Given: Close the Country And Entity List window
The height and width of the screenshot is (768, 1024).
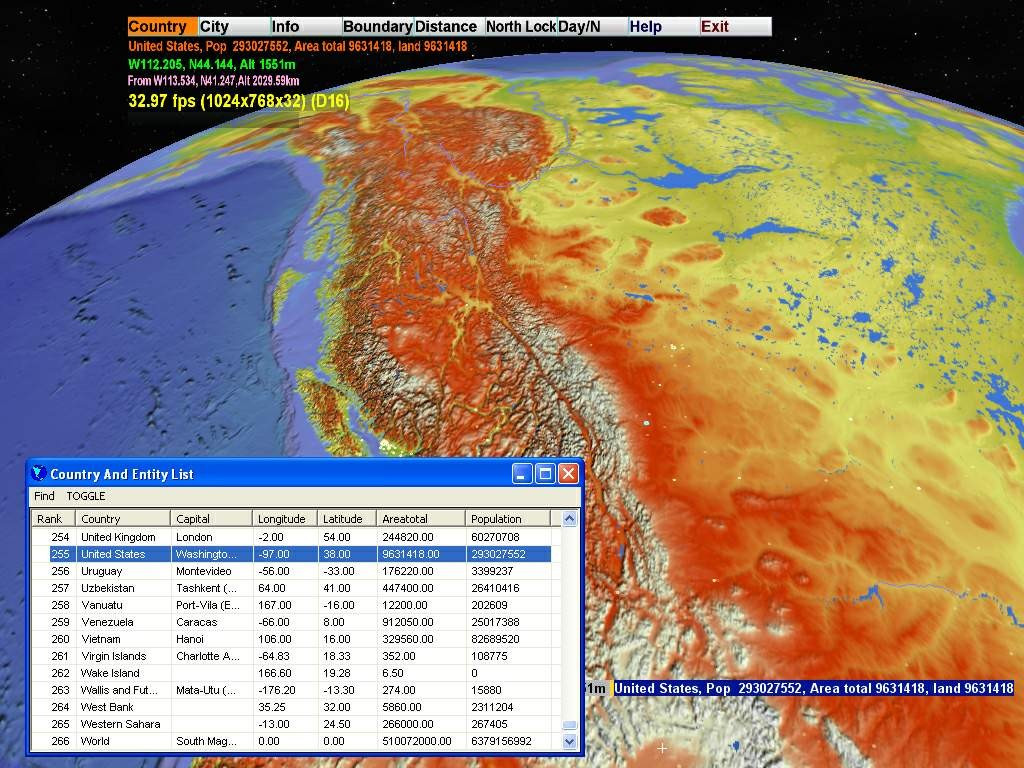Looking at the screenshot, I should tap(568, 473).
